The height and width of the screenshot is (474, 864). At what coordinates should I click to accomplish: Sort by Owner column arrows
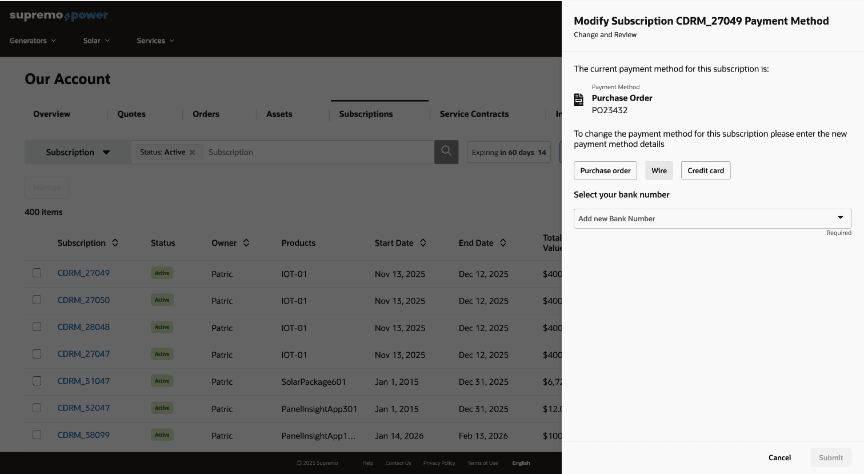(x=246, y=243)
